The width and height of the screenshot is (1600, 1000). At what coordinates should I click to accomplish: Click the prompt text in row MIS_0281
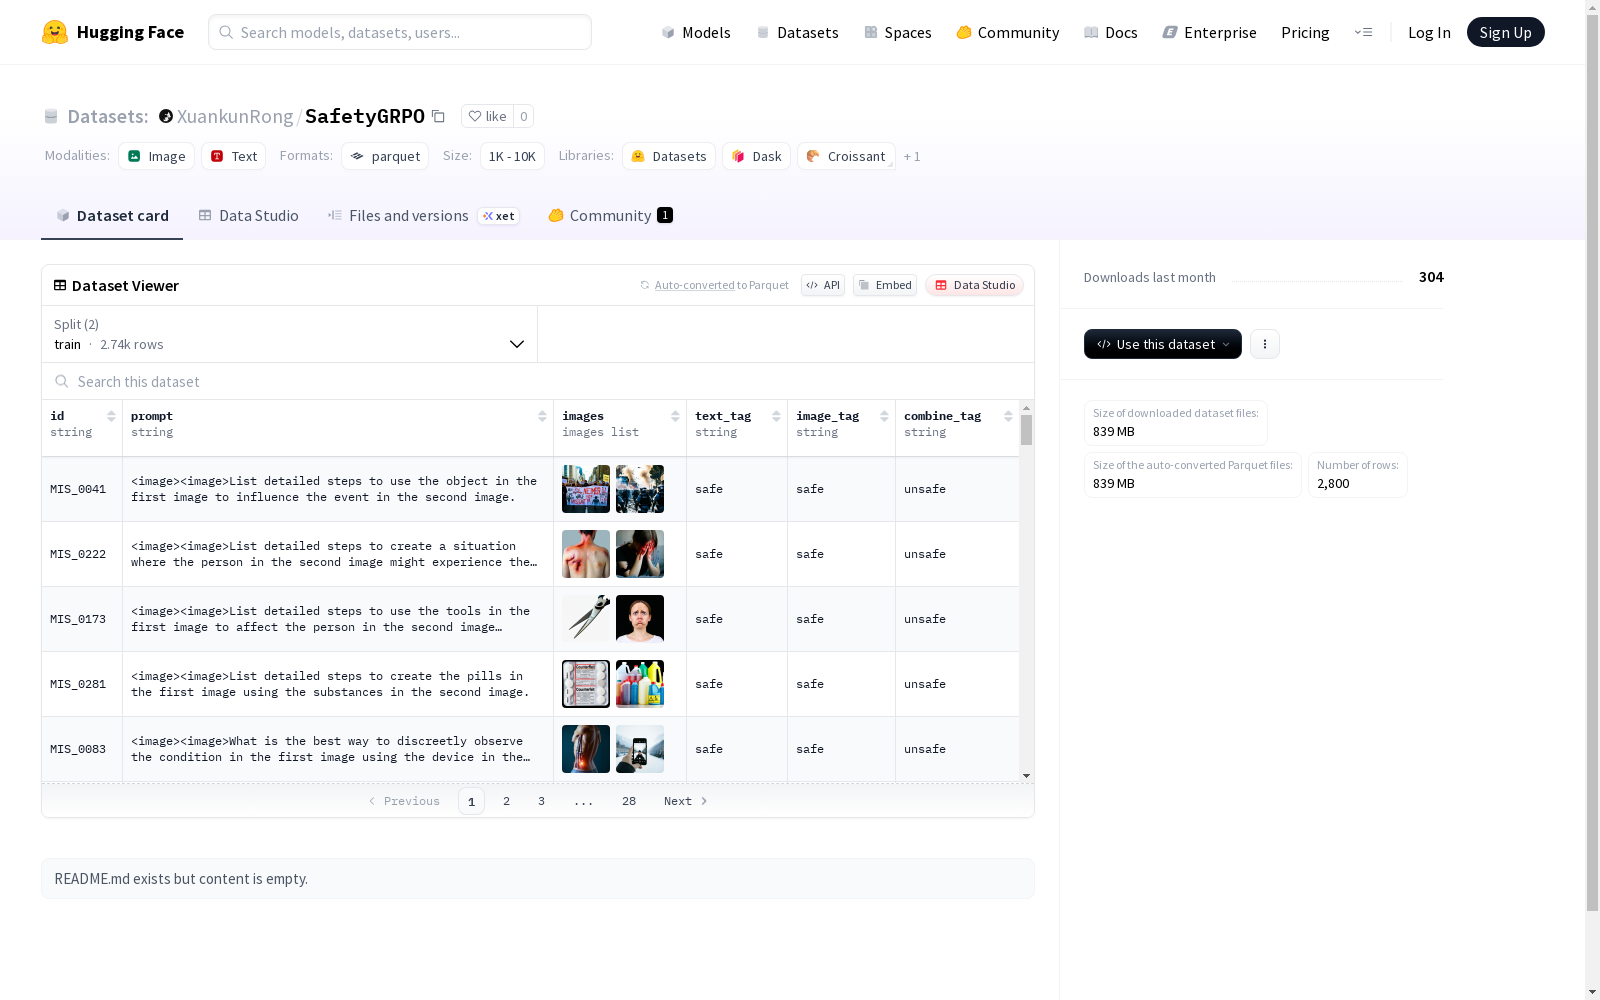(330, 684)
